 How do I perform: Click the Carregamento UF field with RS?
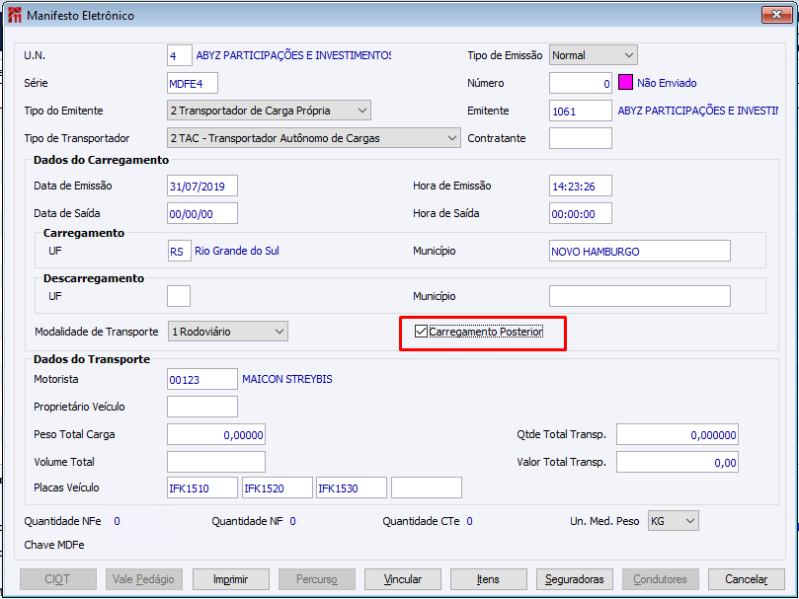pos(179,251)
